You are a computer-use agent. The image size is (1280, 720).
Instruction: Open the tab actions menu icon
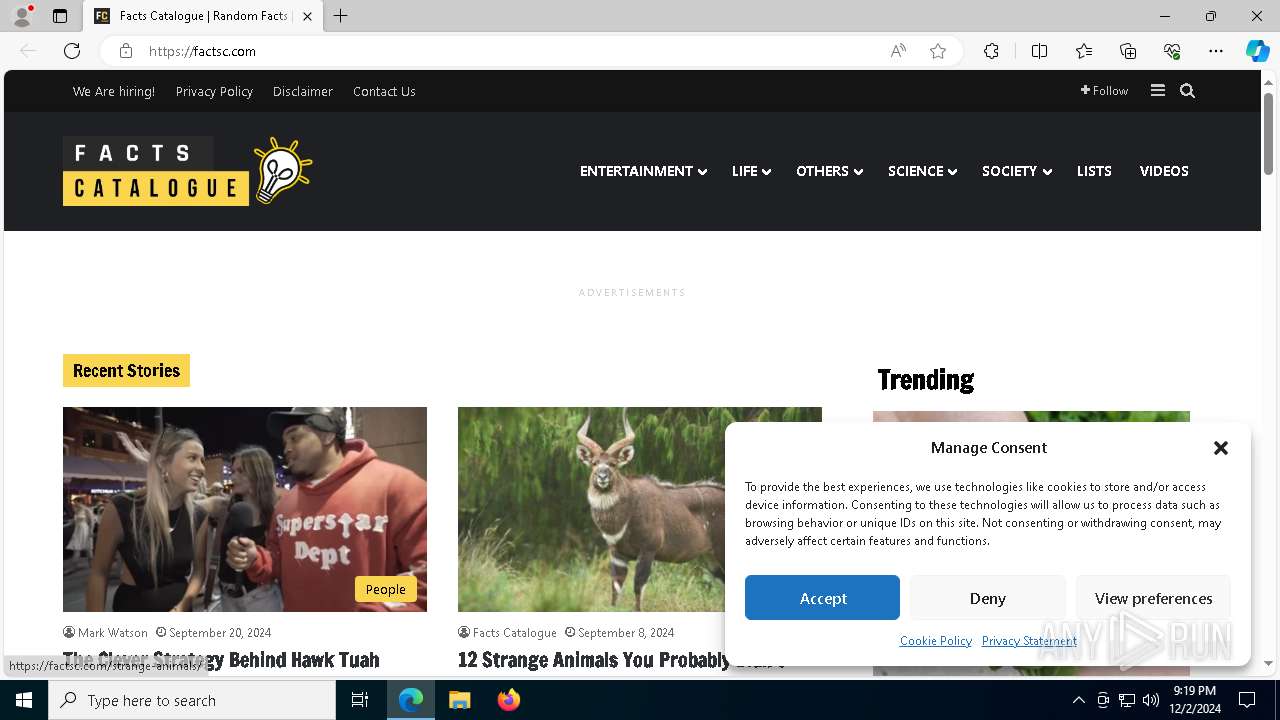pyautogui.click(x=60, y=16)
